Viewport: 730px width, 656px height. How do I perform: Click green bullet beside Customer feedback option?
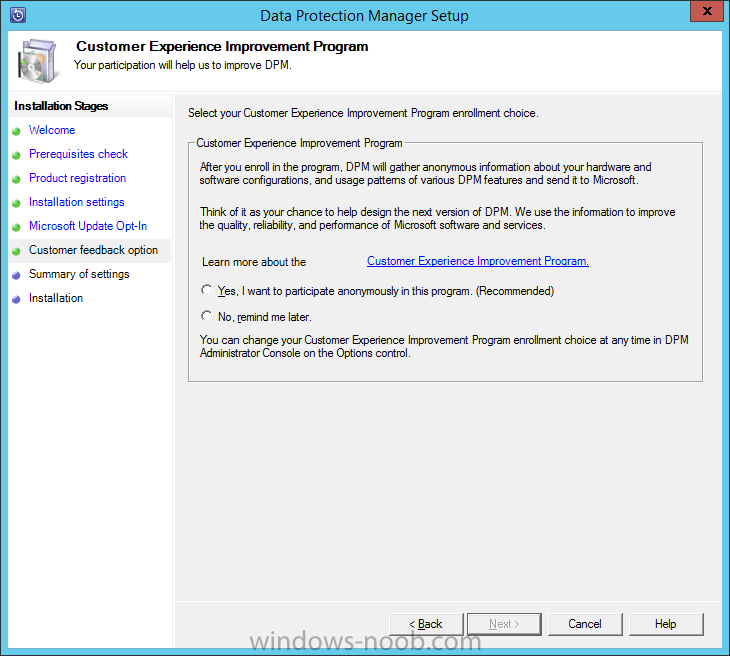coord(16,251)
